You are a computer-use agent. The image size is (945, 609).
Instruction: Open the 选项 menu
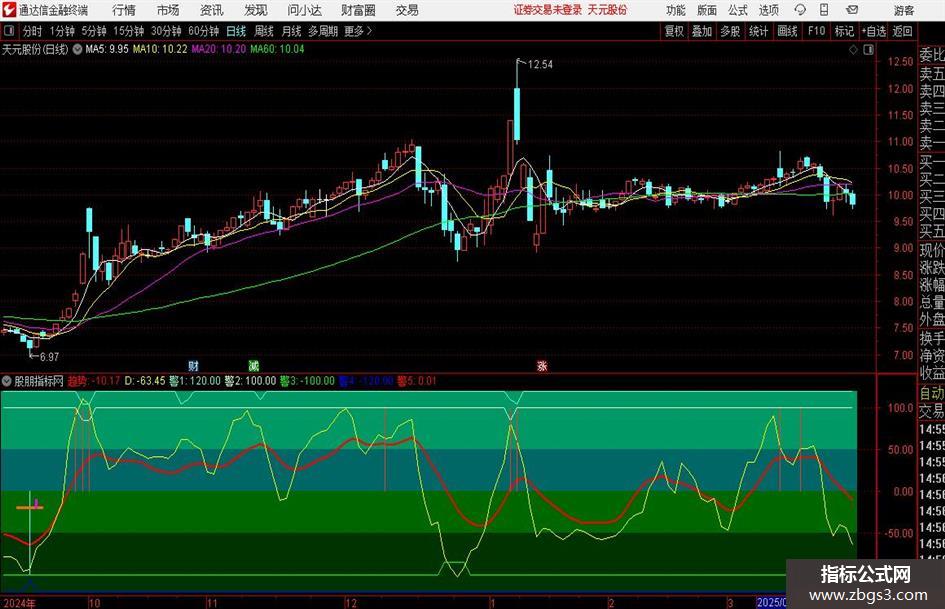tap(768, 10)
